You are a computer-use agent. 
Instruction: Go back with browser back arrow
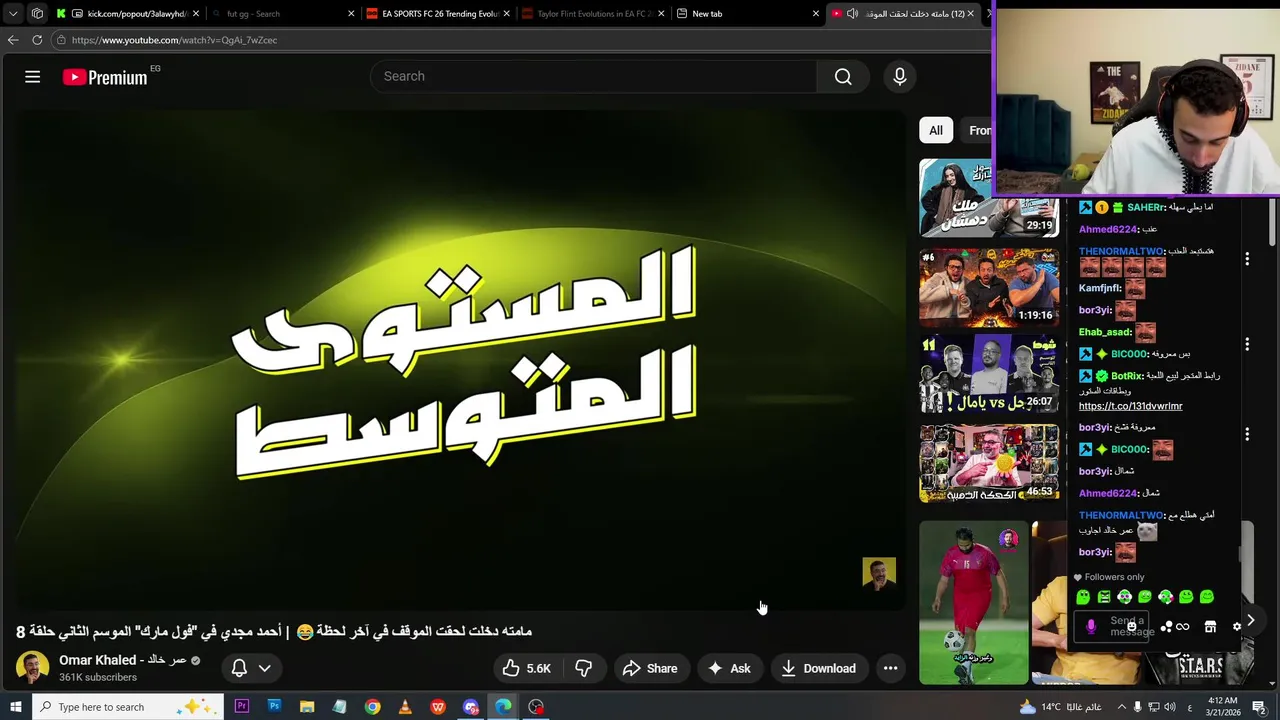[13, 40]
